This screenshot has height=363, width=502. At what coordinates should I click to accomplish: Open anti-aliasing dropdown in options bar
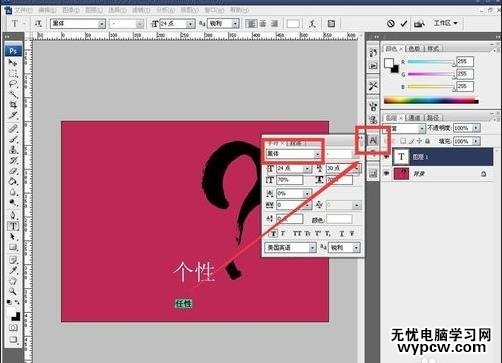point(235,24)
